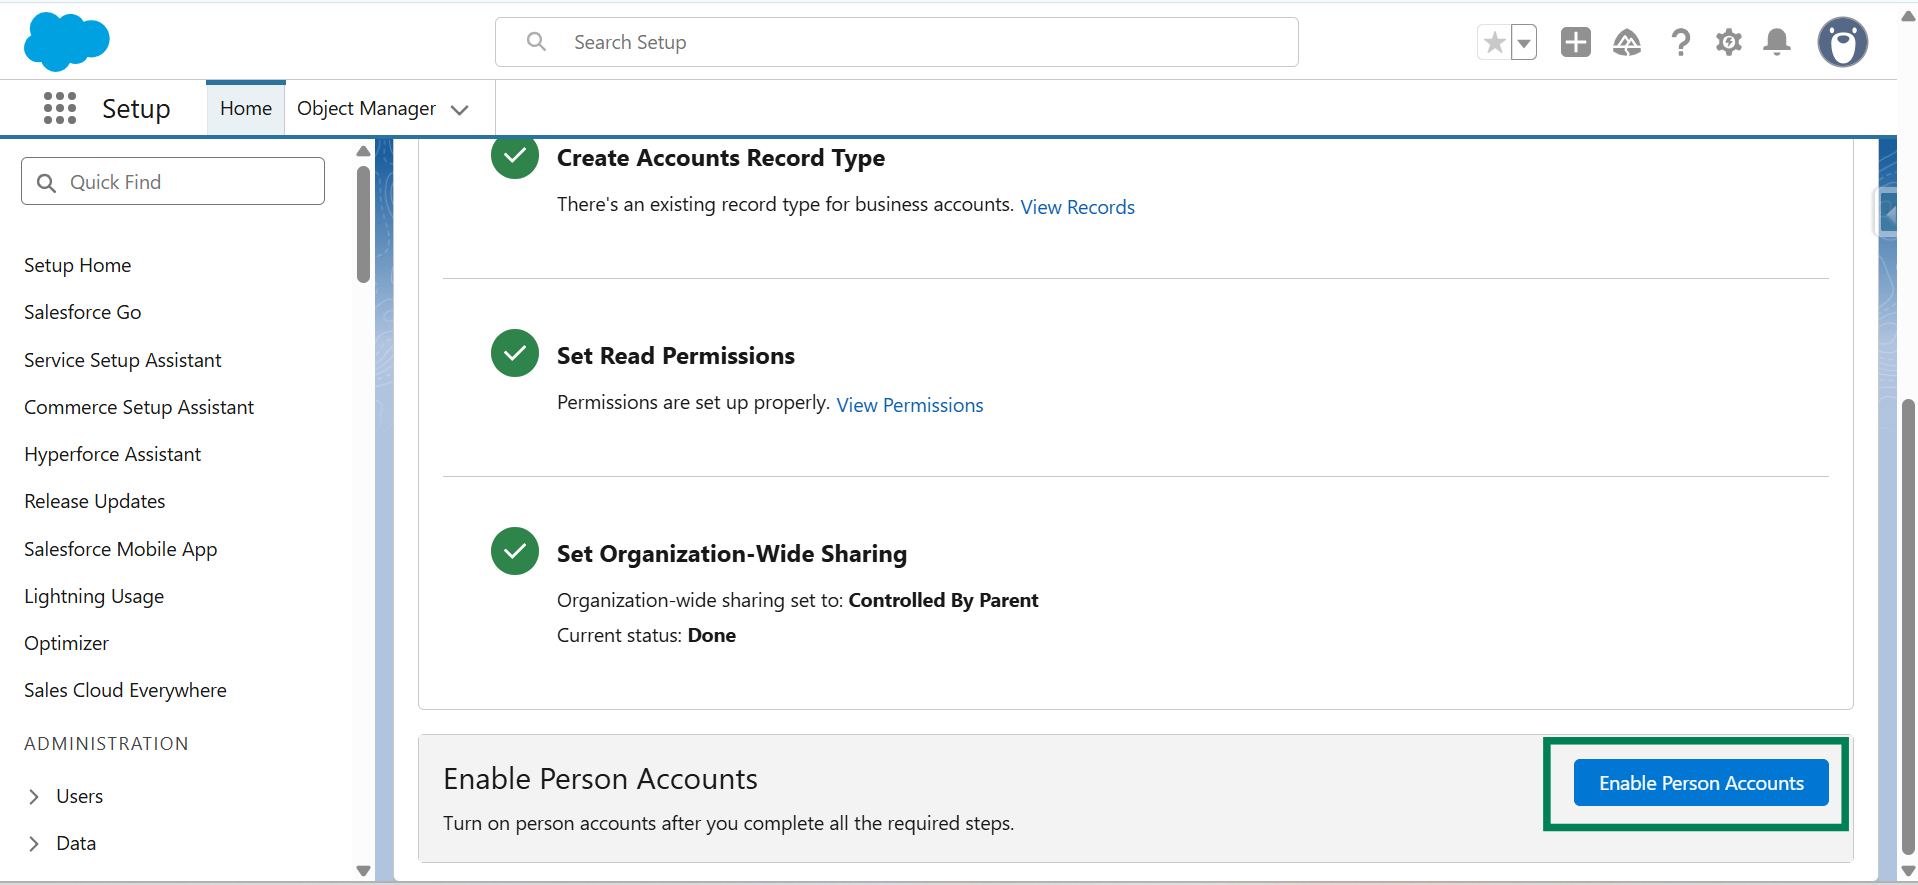Viewport: 1918px width, 885px height.
Task: Click the Search Setup field
Action: pos(900,42)
